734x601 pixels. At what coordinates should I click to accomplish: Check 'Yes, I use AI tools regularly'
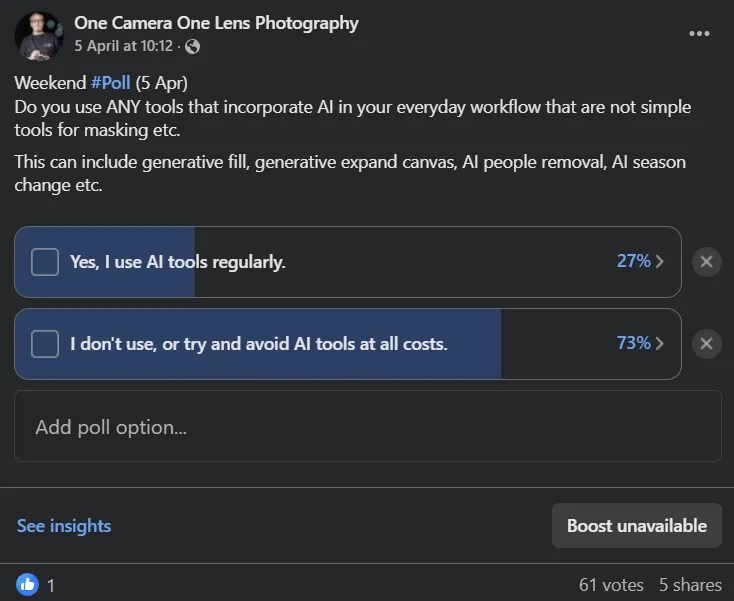(45, 262)
